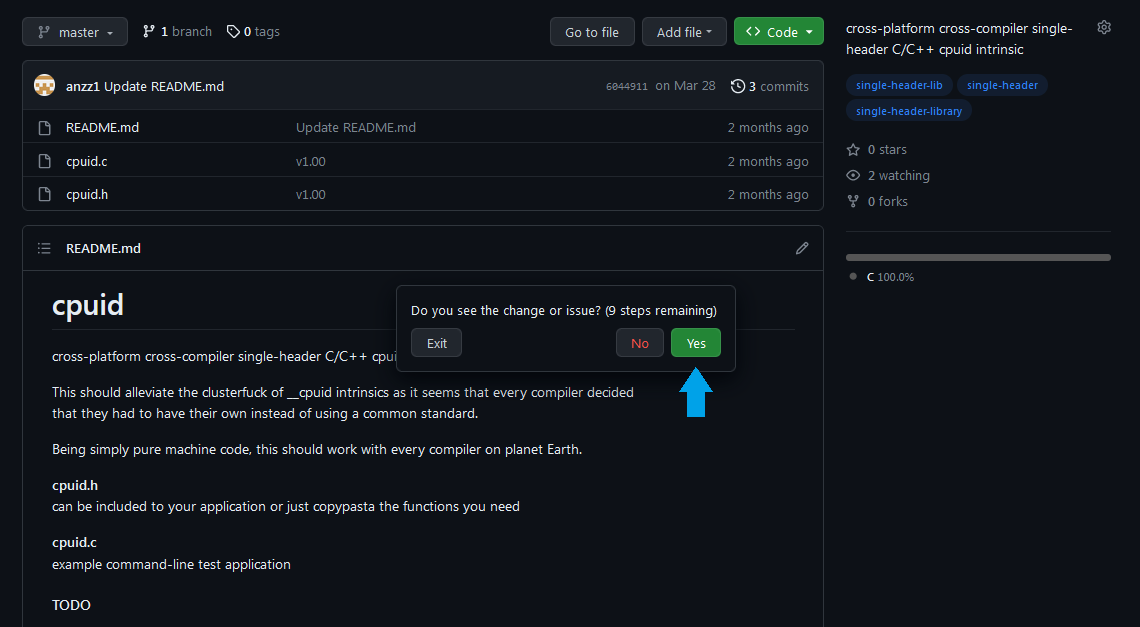Screen dimensions: 1140x627
Task: Confirm with the Yes button
Action: tap(695, 342)
